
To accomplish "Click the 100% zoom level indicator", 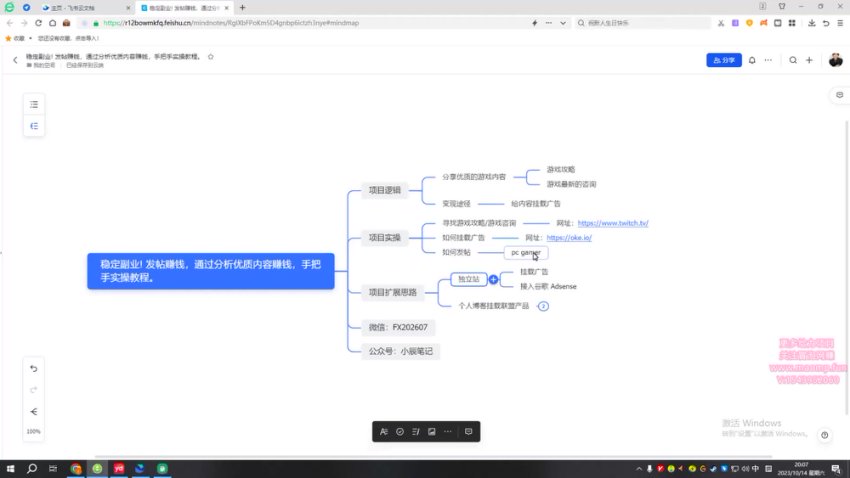I will (33, 431).
